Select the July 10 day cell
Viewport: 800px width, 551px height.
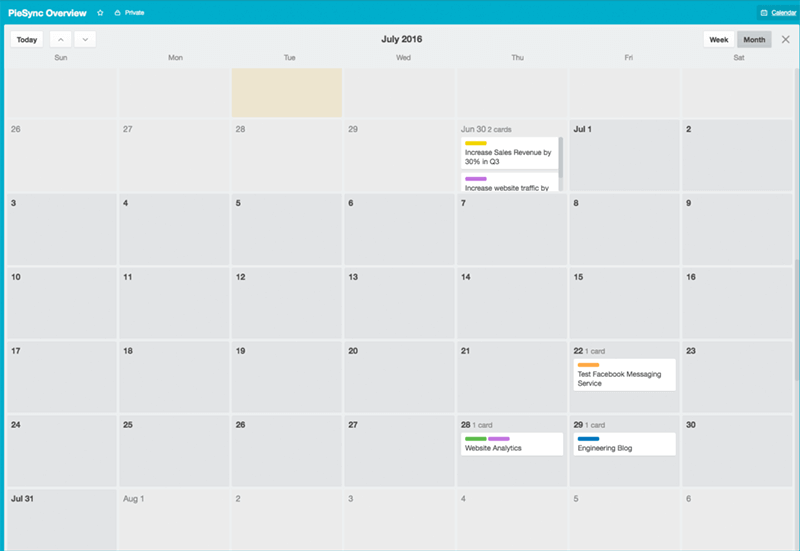click(x=61, y=304)
